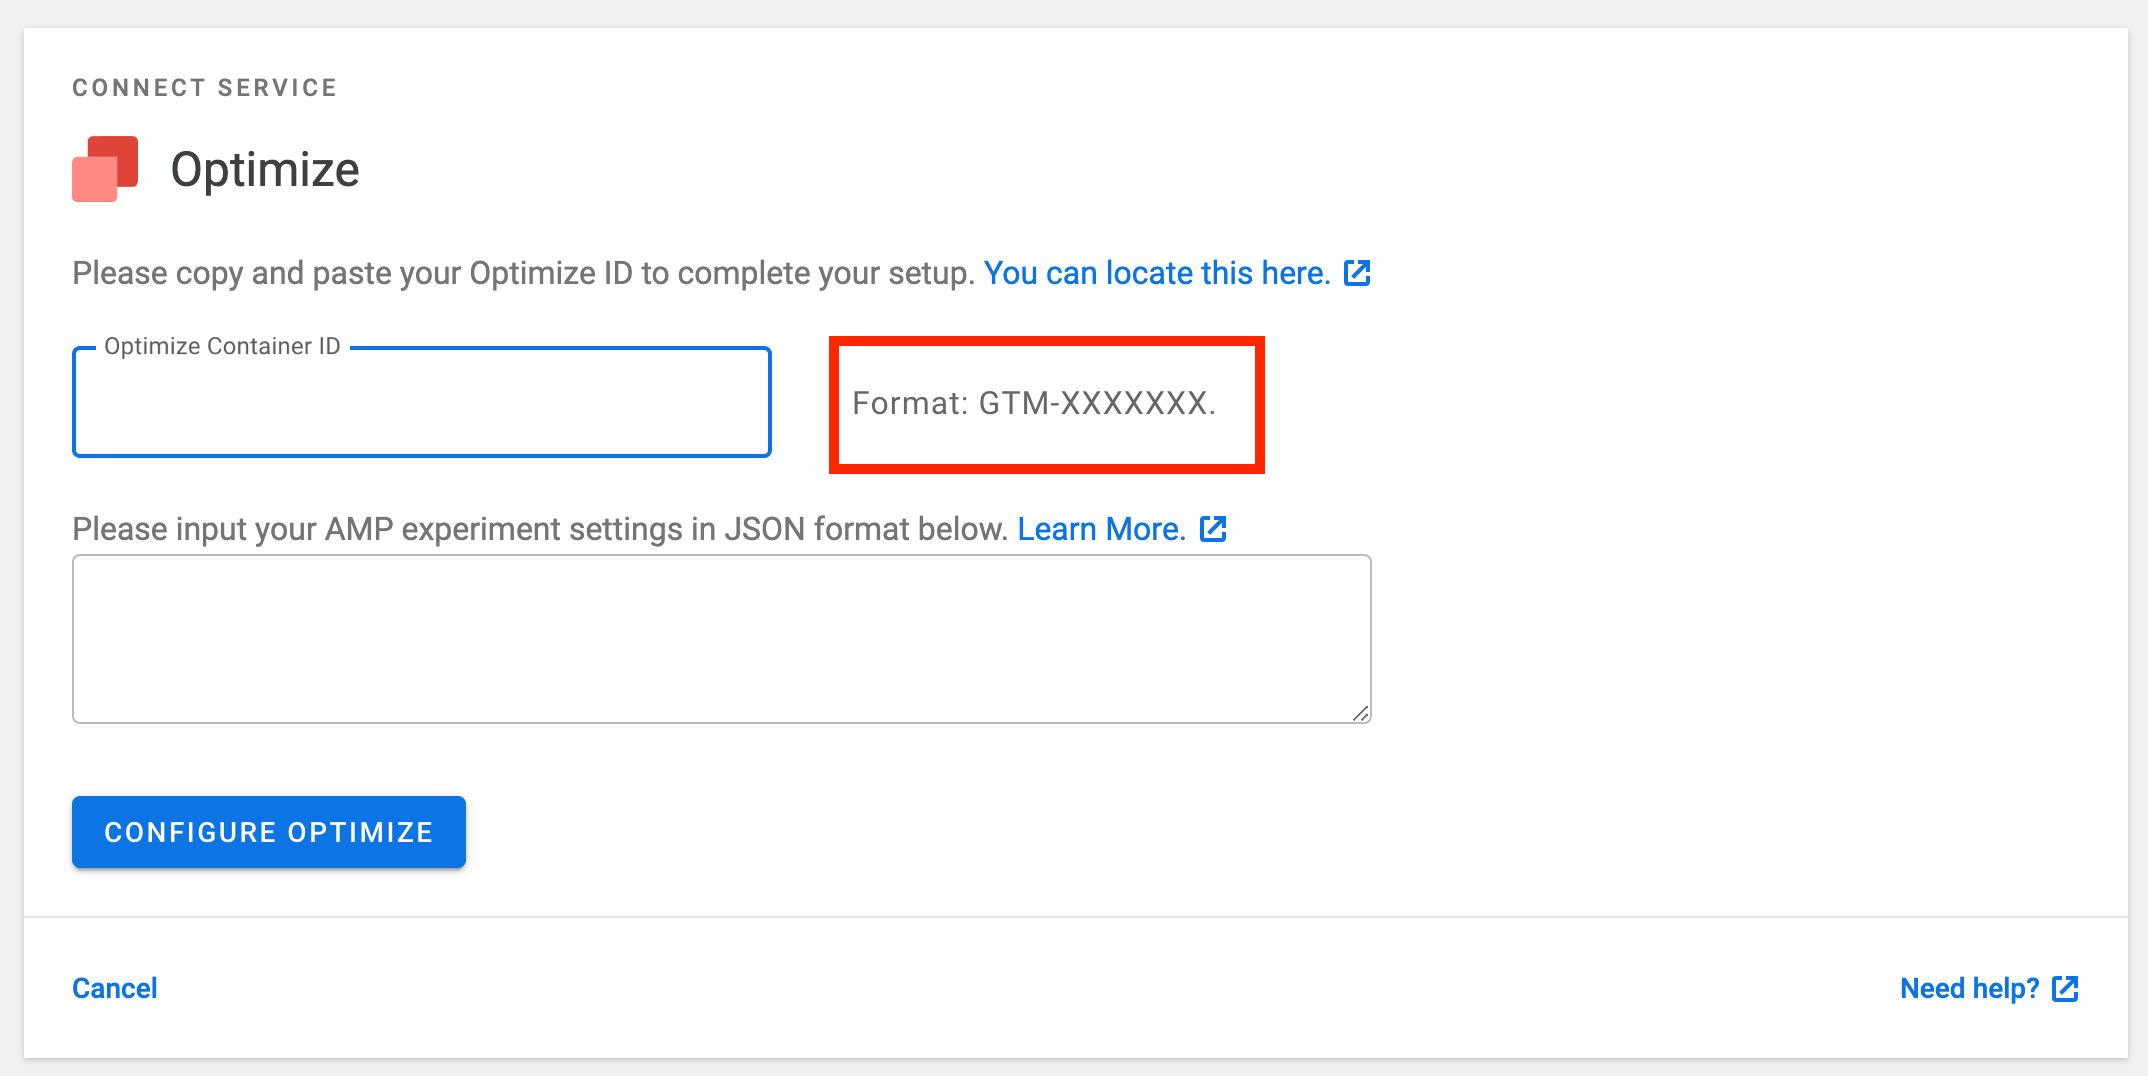Click the red Optimize squares emblem
This screenshot has height=1076, width=2148.
pos(105,168)
